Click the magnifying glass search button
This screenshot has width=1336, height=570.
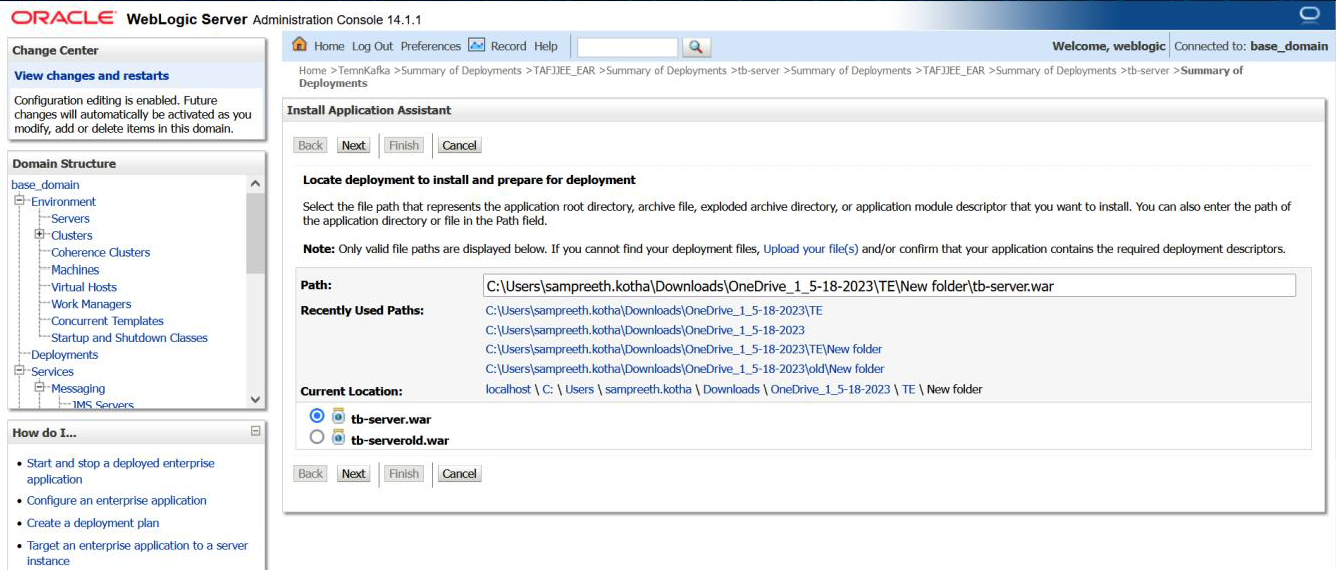pos(696,47)
